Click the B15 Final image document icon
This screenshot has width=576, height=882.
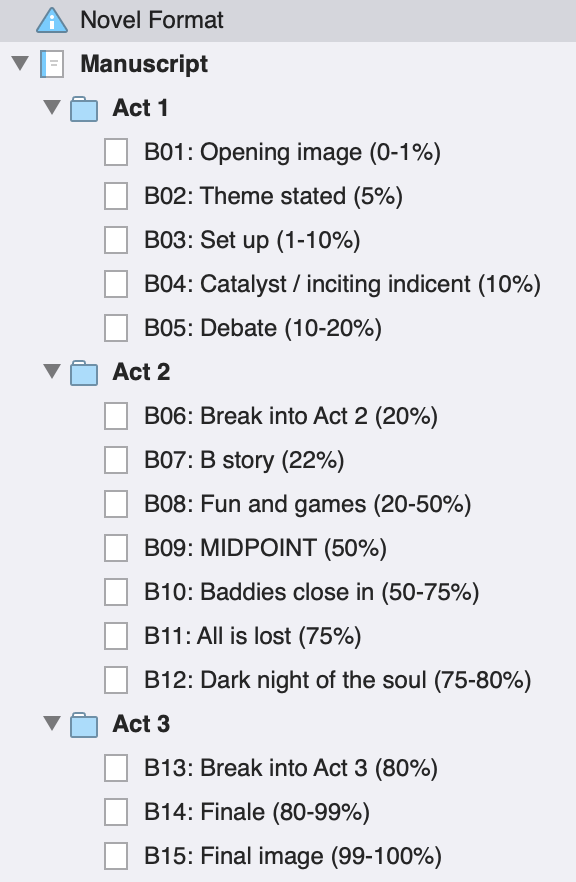click(116, 856)
